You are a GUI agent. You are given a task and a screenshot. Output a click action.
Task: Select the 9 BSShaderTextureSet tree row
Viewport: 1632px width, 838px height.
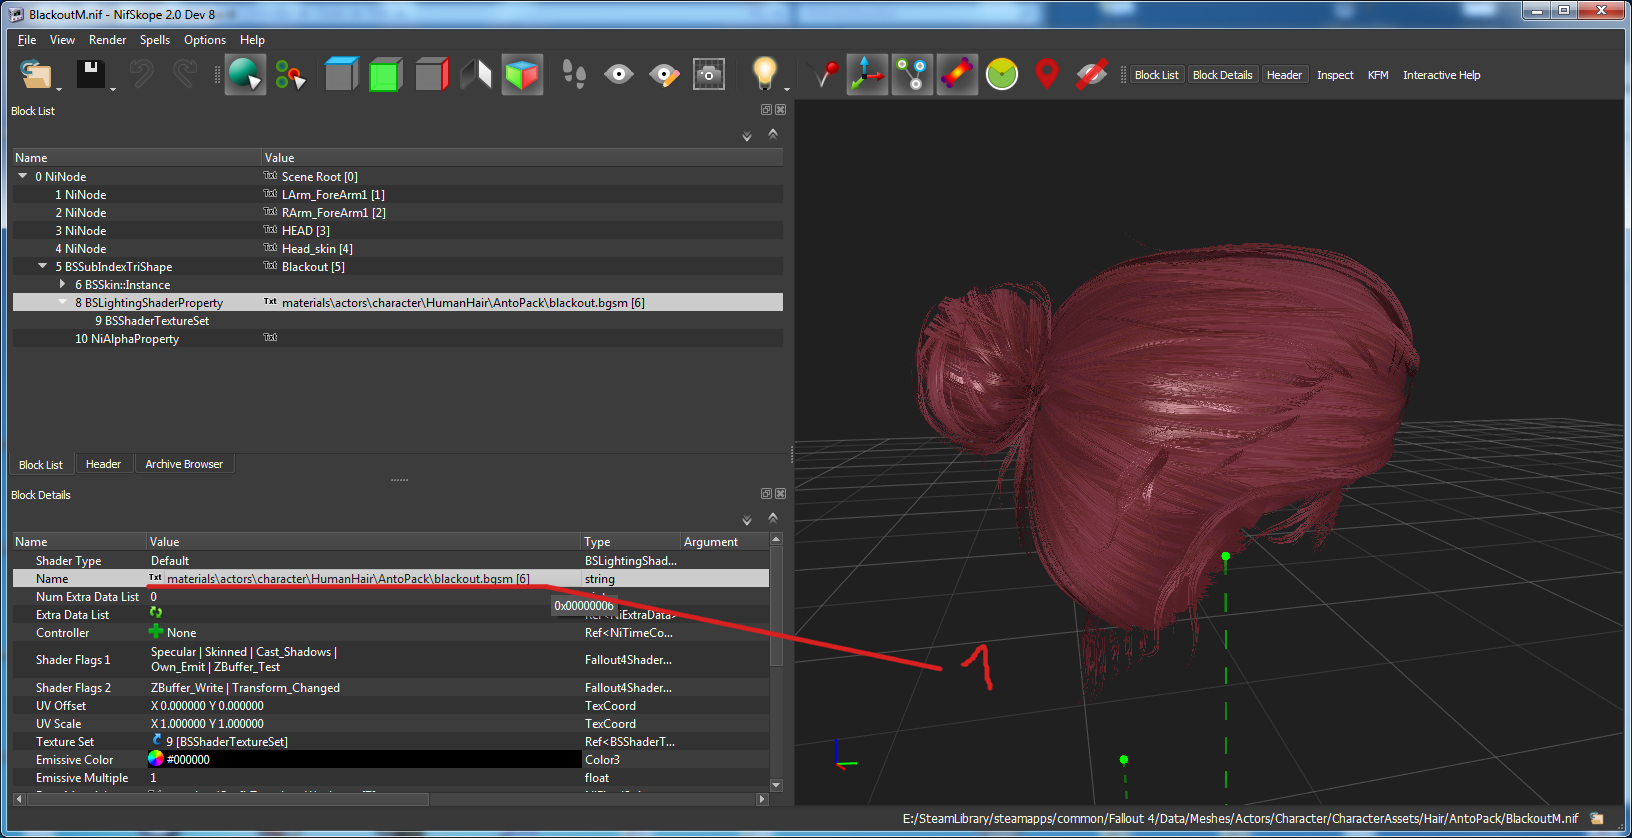pyautogui.click(x=398, y=320)
